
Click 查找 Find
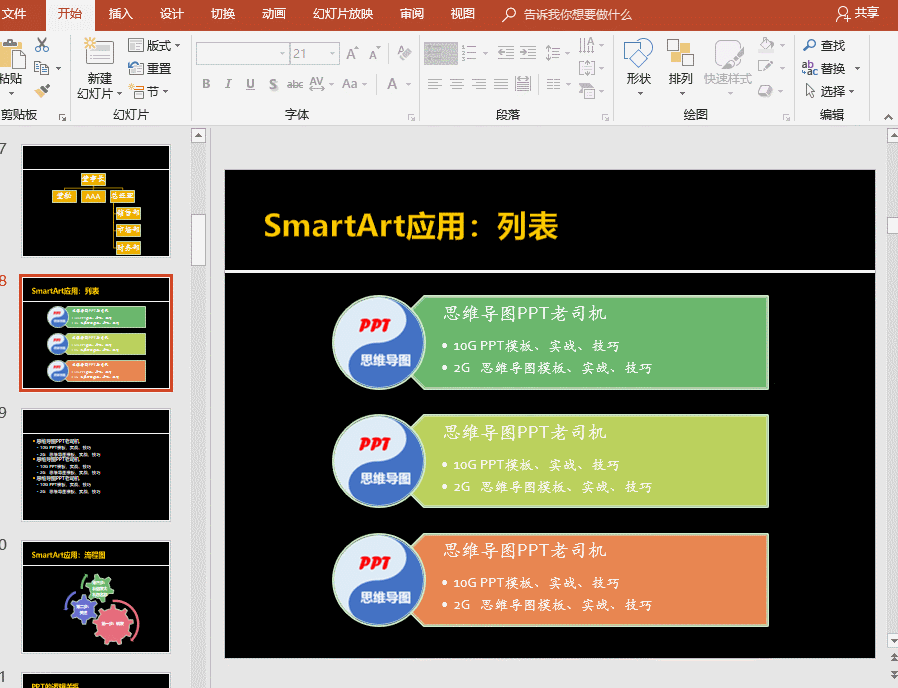(x=824, y=45)
